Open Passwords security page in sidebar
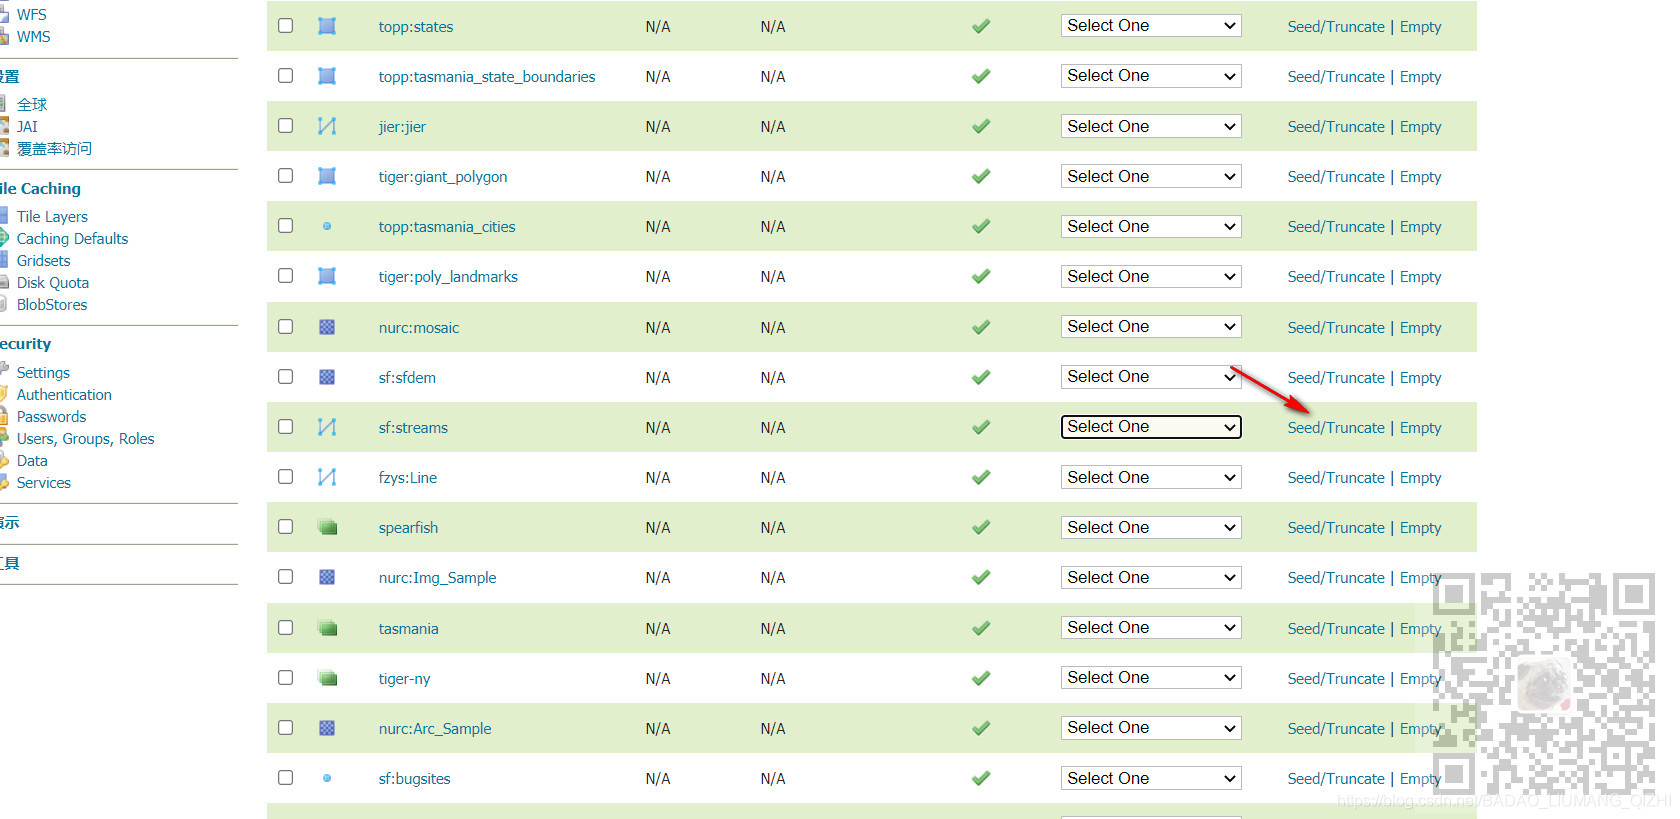This screenshot has height=819, width=1680. coord(51,416)
